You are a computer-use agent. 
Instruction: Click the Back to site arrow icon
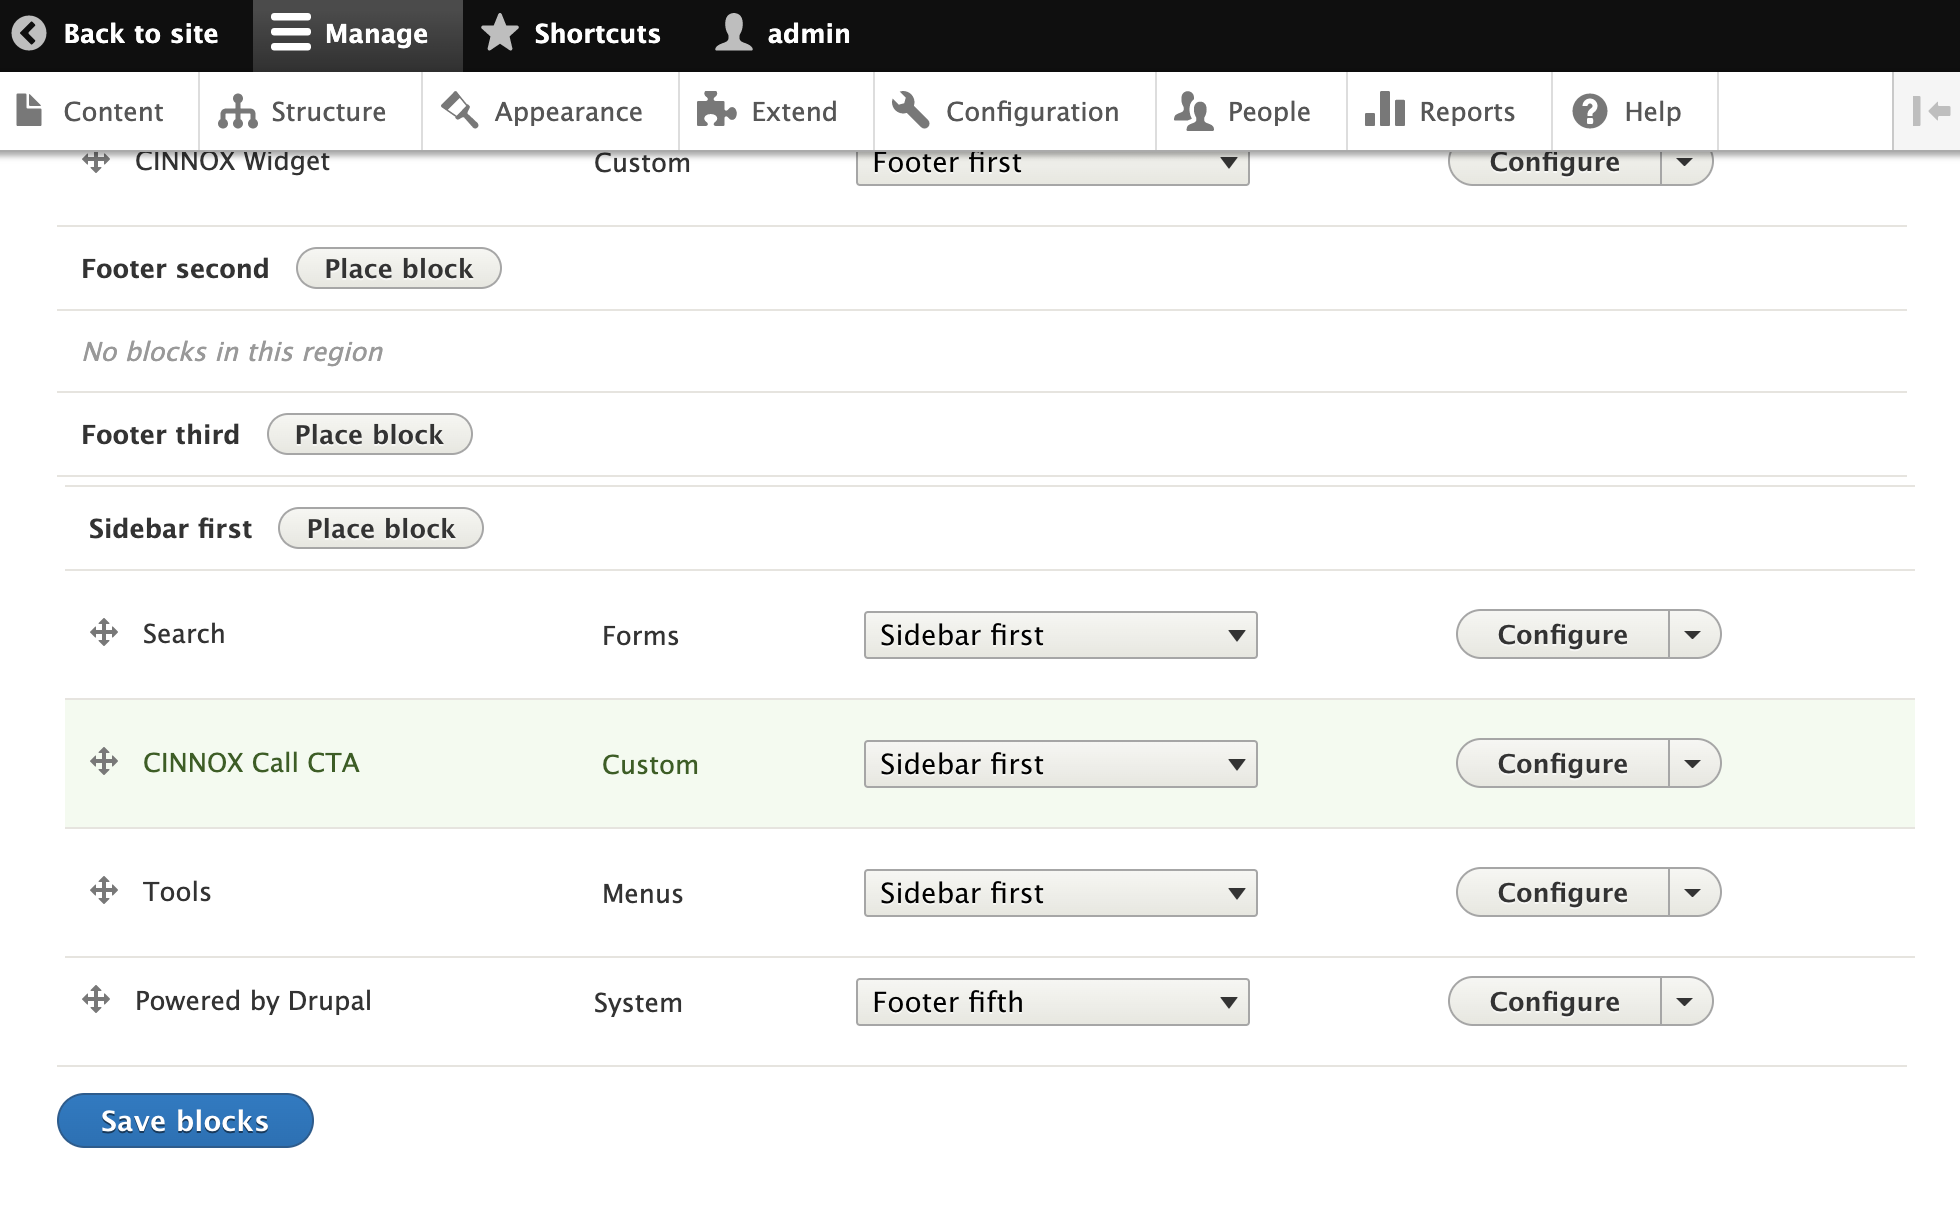(x=29, y=33)
